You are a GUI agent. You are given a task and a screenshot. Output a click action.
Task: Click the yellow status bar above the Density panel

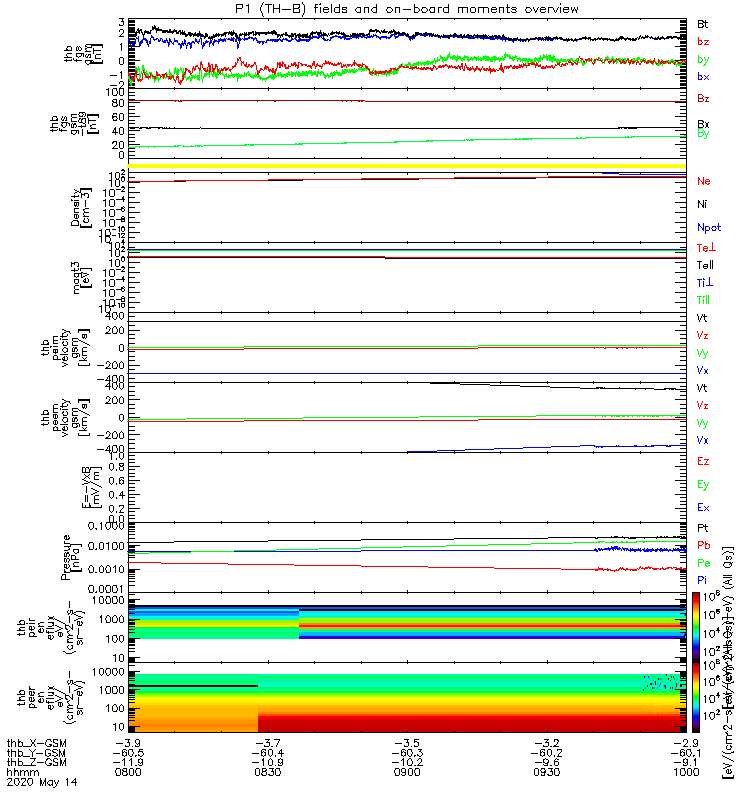point(407,166)
